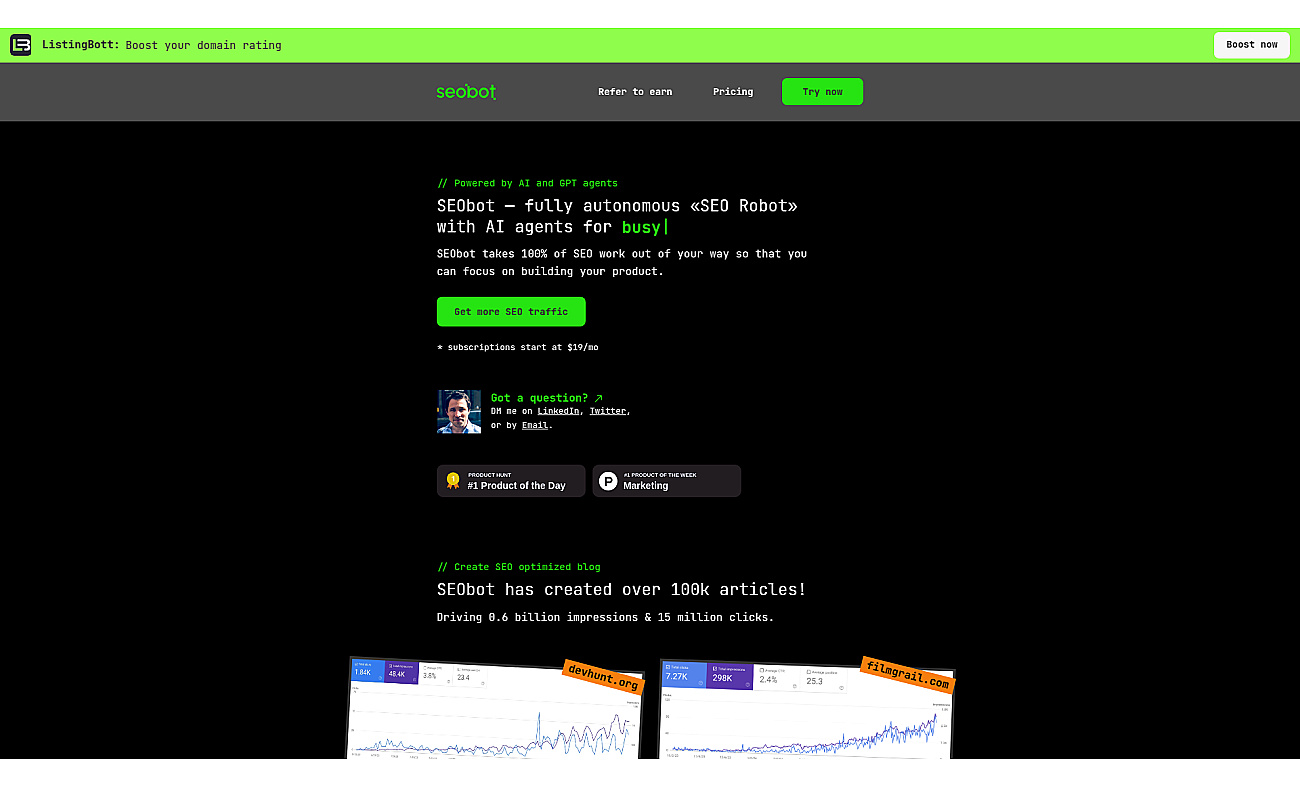This screenshot has height=788, width=1300.
Task: Click the Try now button
Action: tap(822, 92)
